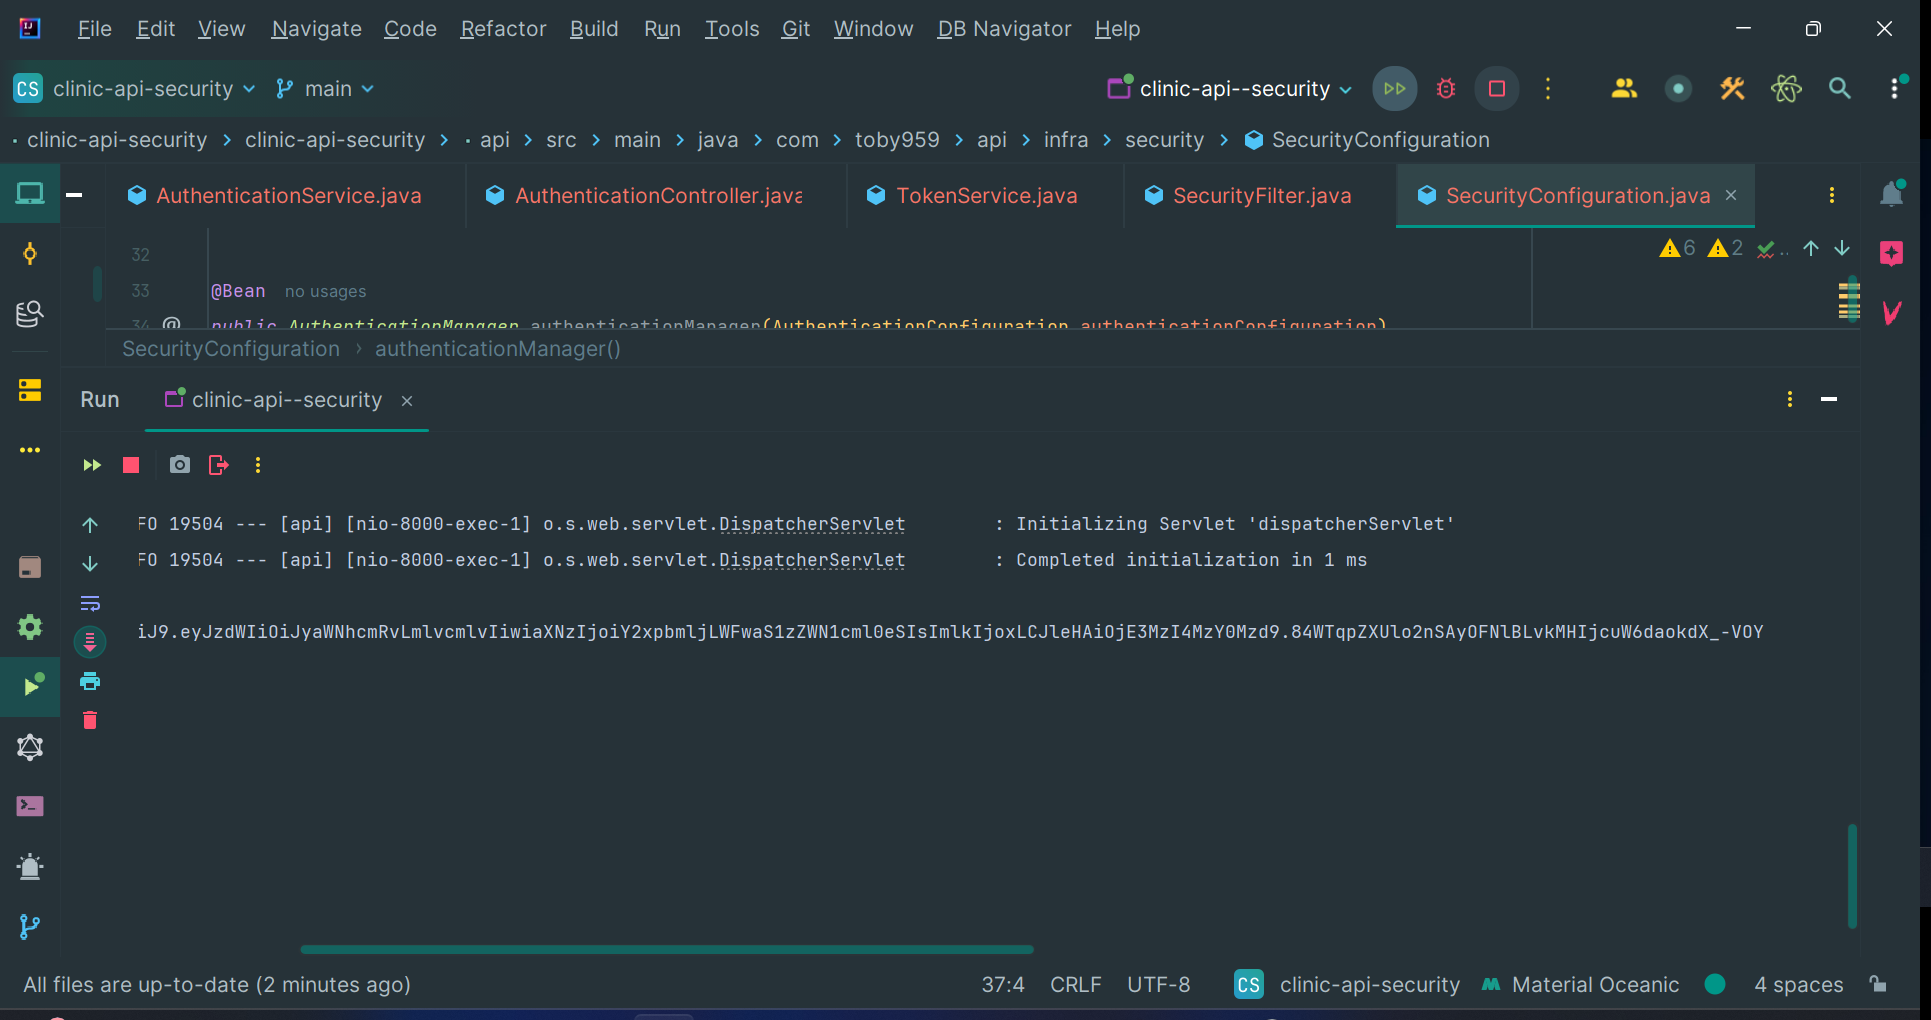Open run configuration clinic-api--security dropdown
The width and height of the screenshot is (1931, 1020).
(1230, 89)
